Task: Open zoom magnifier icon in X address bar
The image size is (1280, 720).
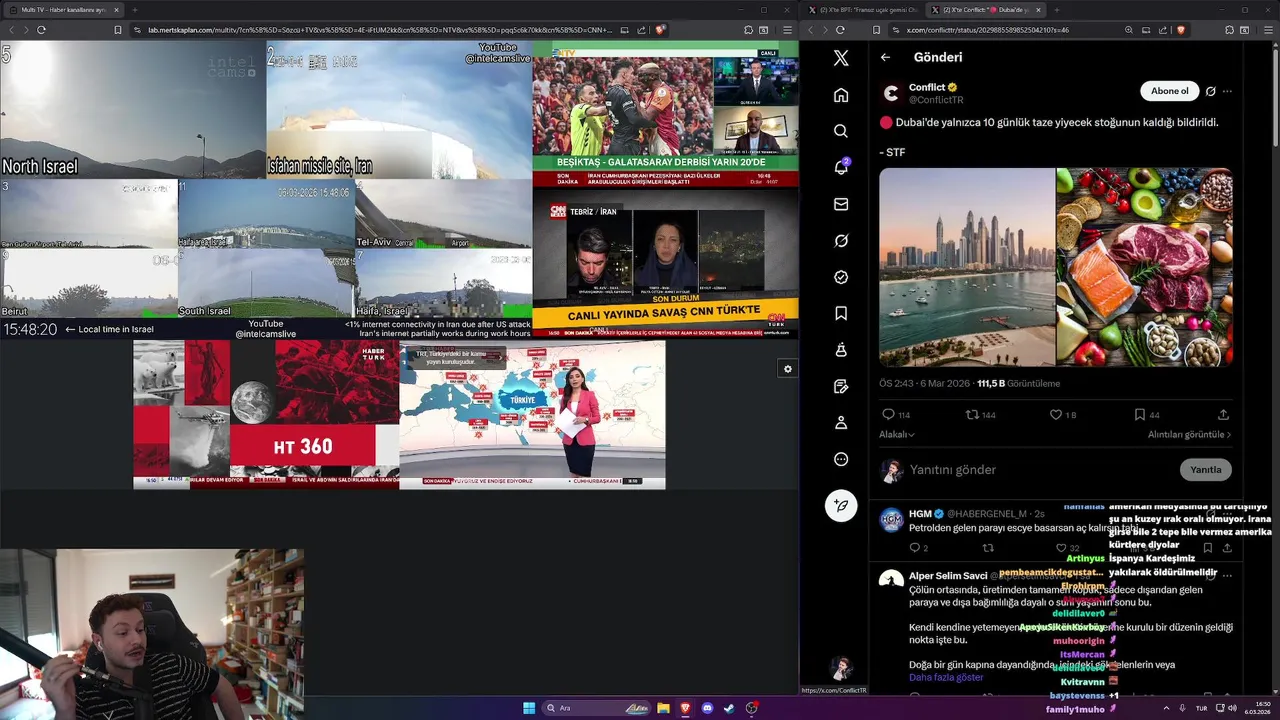Action: pos(1129,30)
